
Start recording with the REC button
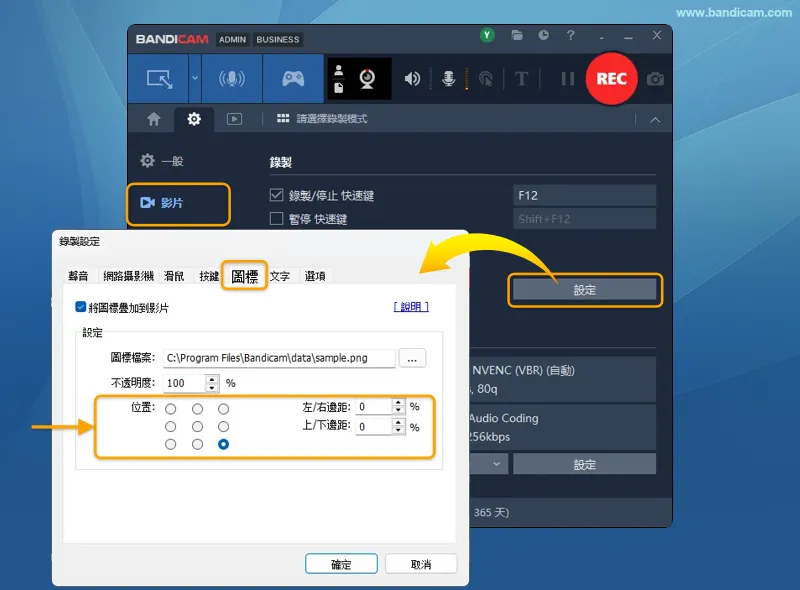pos(611,79)
